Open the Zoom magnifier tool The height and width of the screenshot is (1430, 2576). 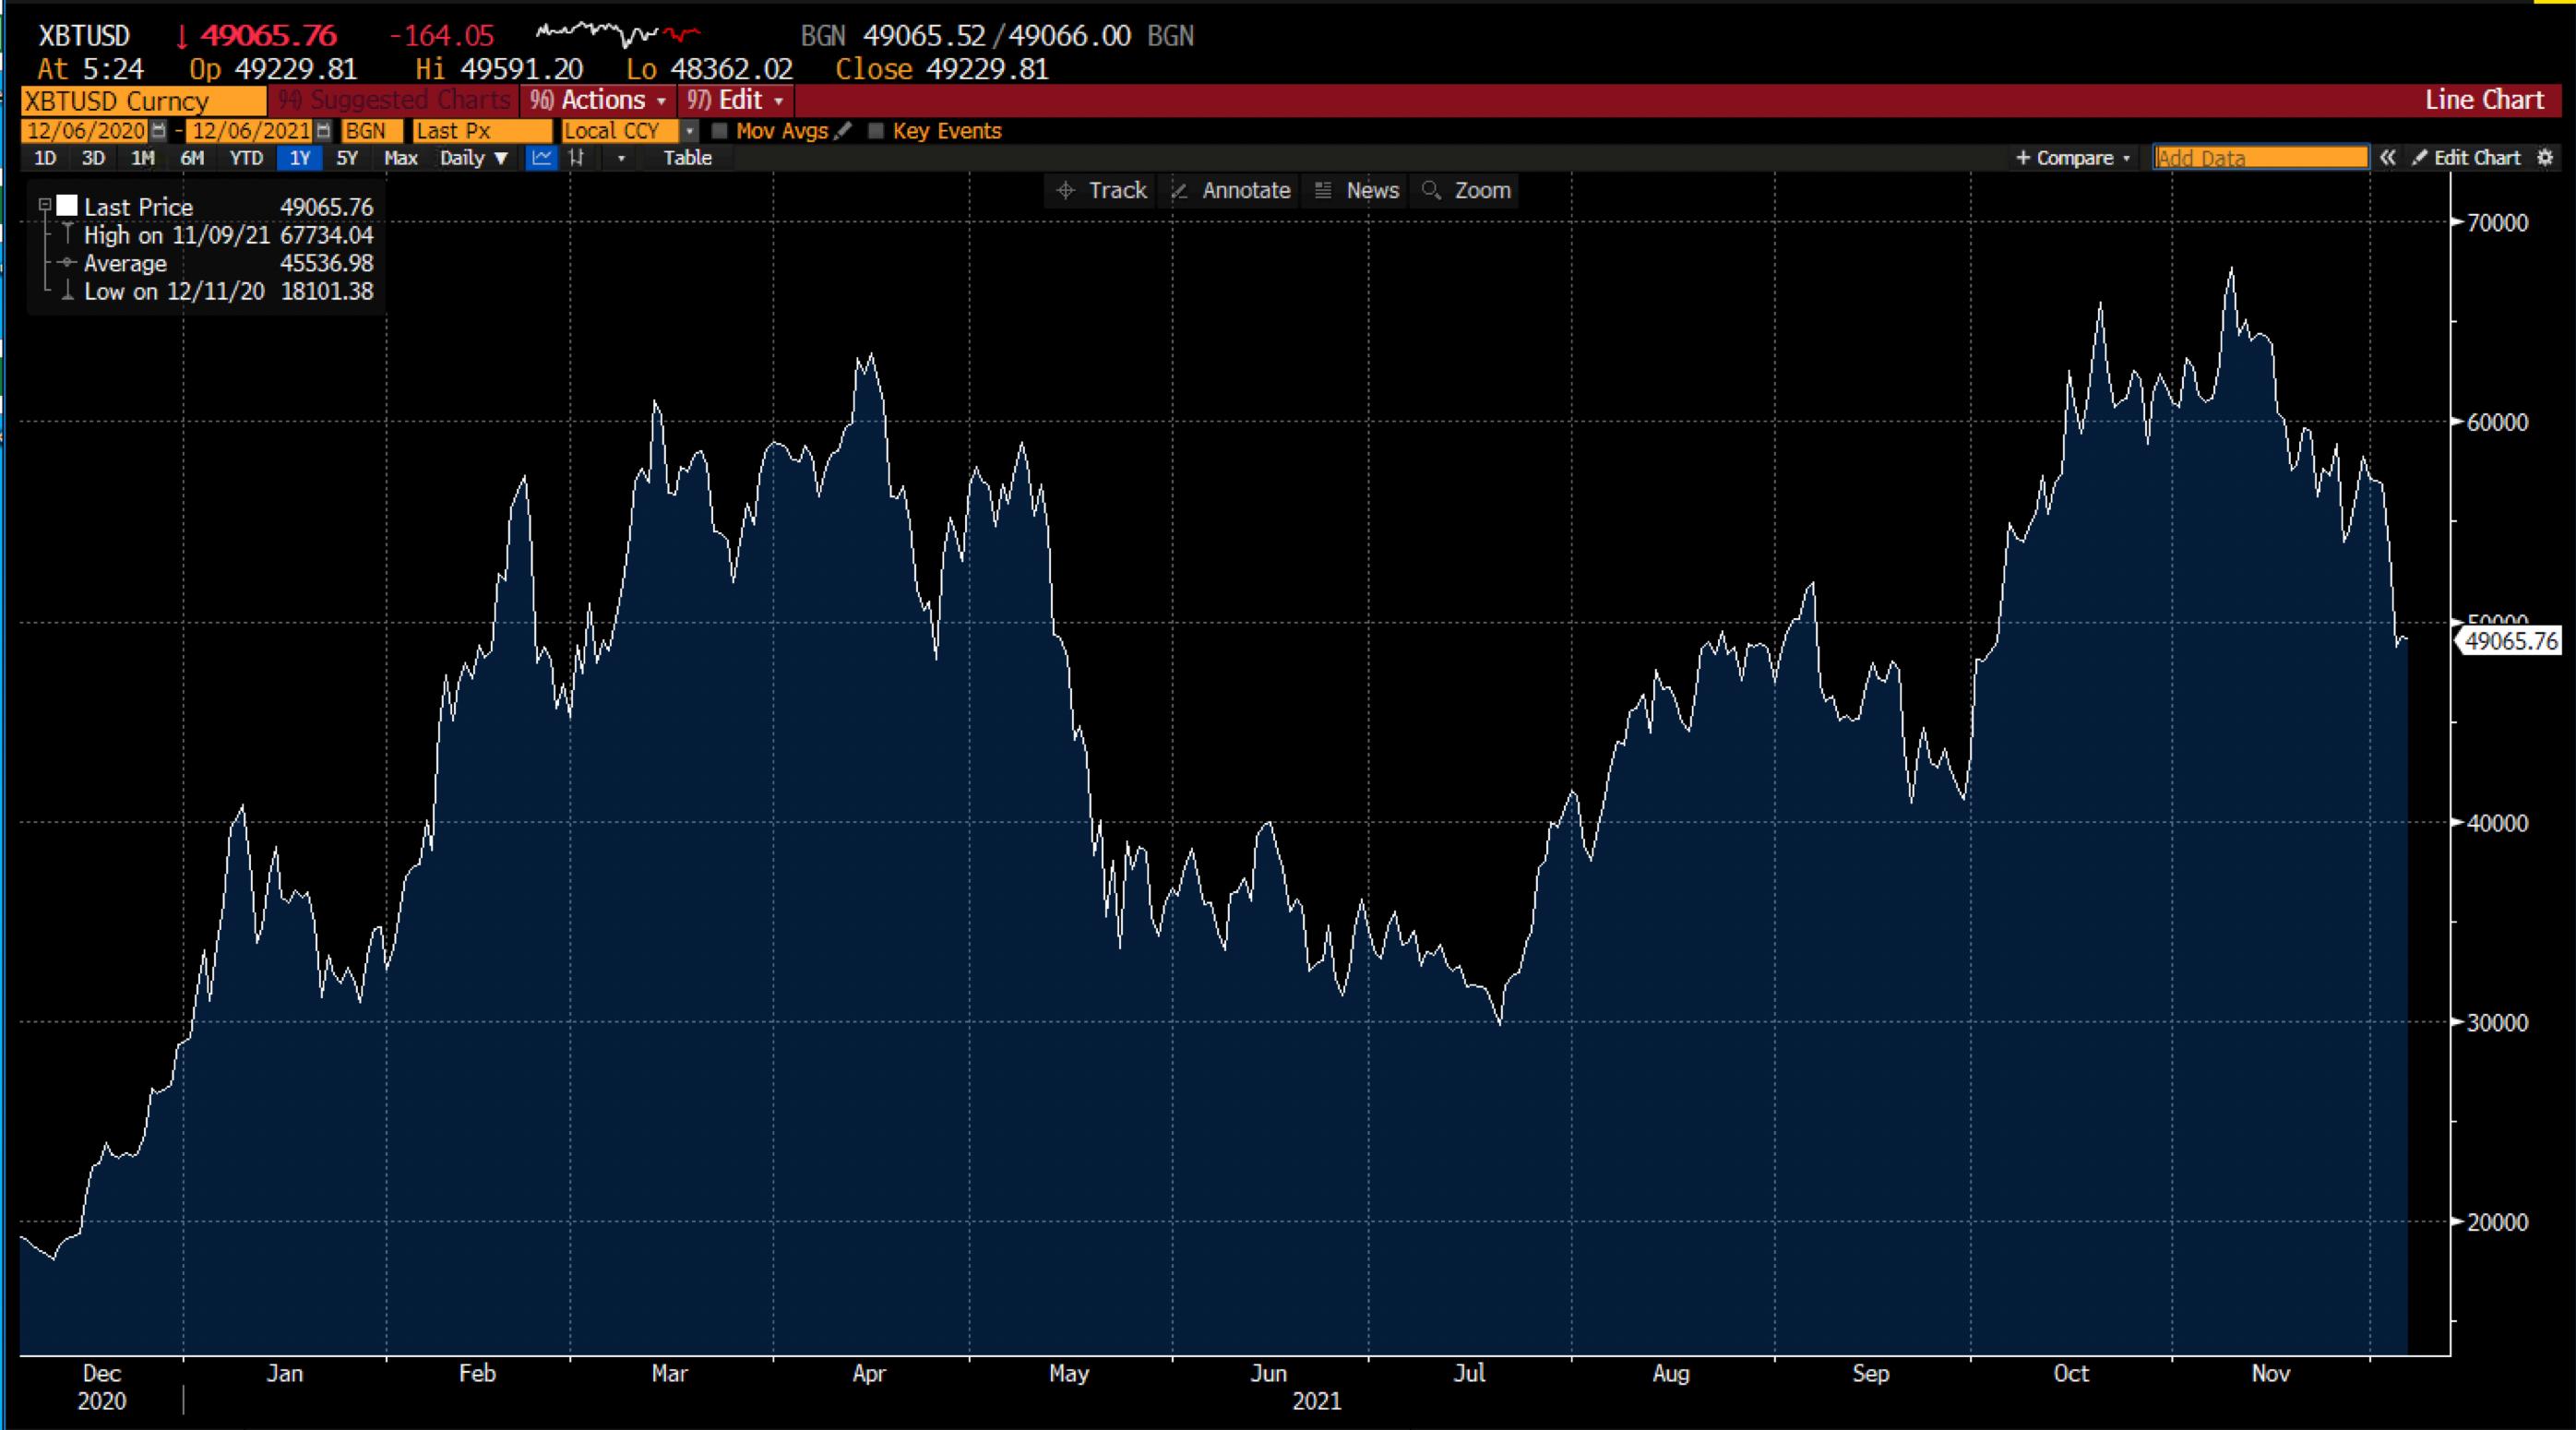(x=1466, y=190)
